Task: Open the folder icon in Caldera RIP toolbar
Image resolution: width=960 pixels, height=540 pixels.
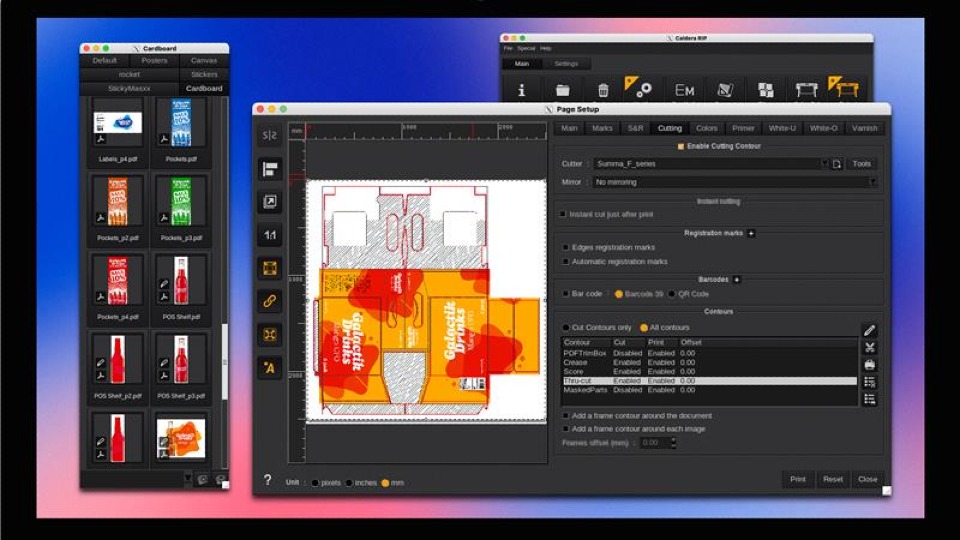Action: pos(563,90)
